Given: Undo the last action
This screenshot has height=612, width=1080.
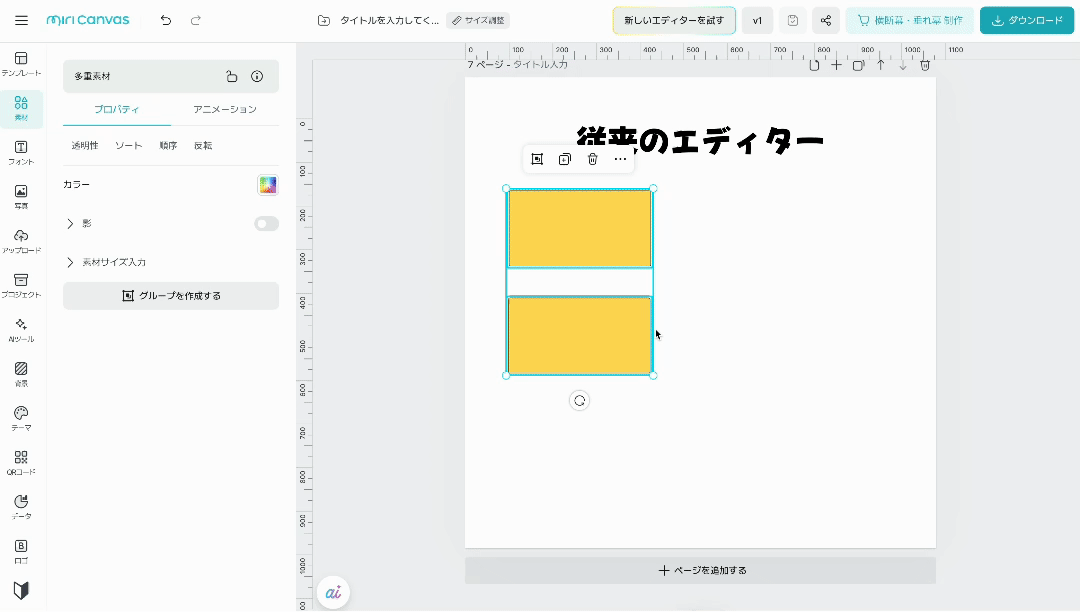Looking at the screenshot, I should (166, 21).
